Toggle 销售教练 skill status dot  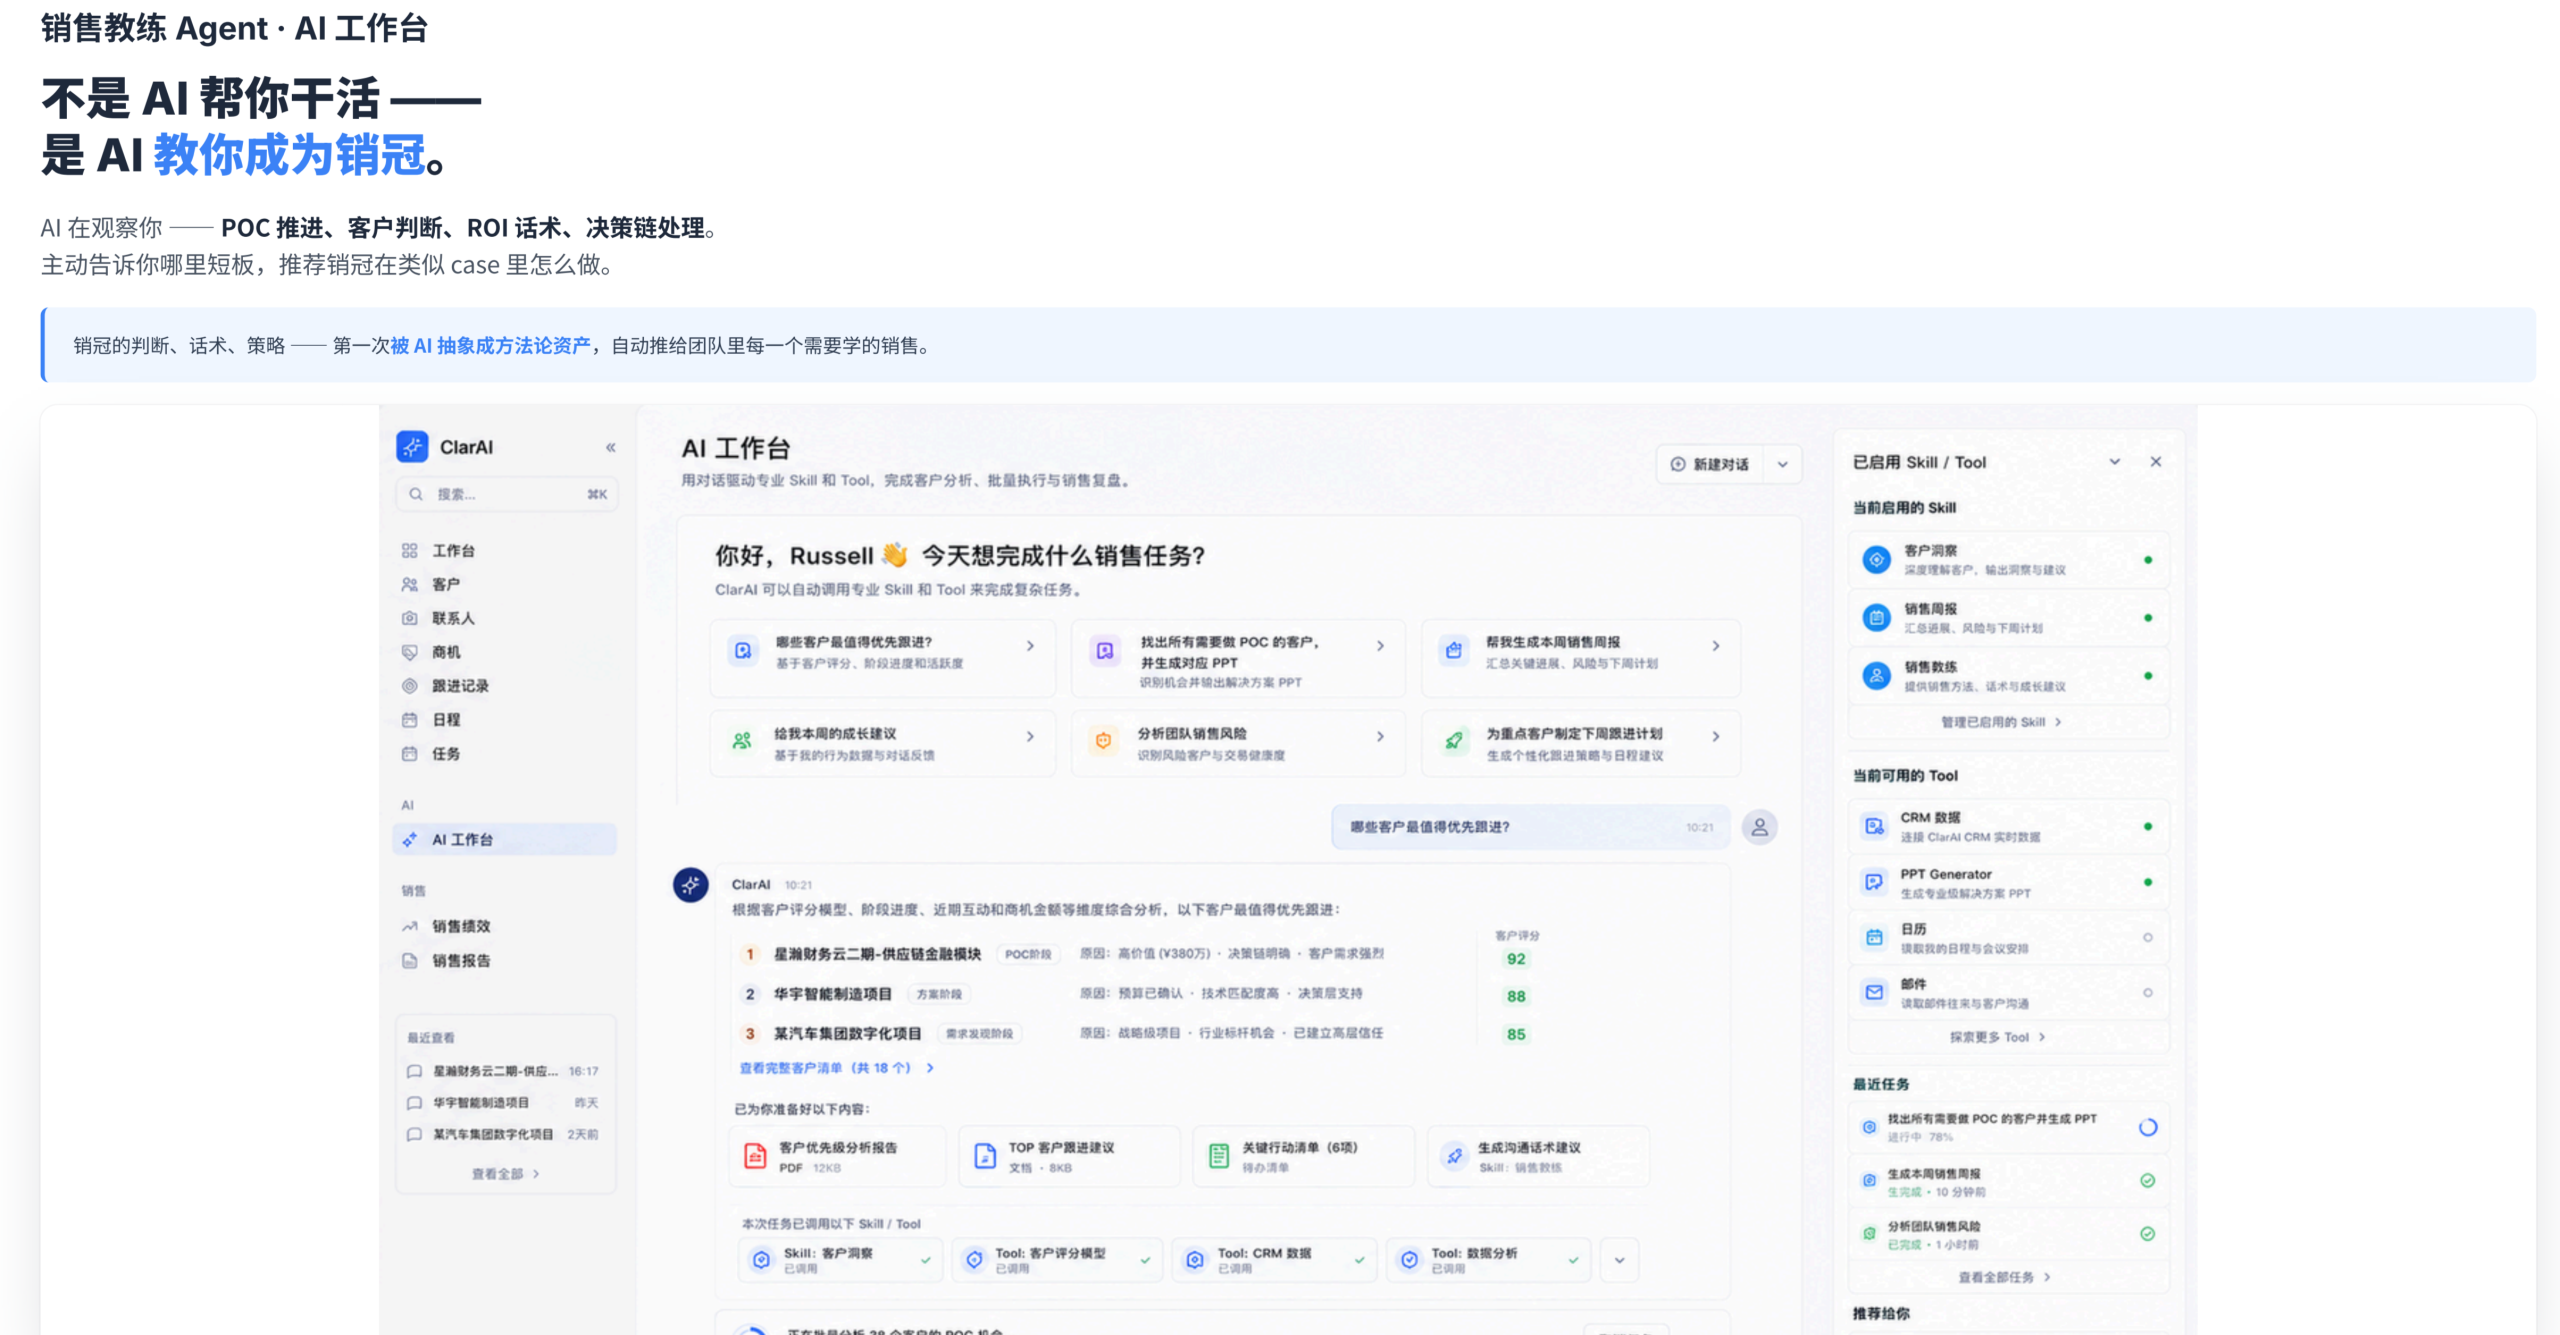pyautogui.click(x=2148, y=676)
